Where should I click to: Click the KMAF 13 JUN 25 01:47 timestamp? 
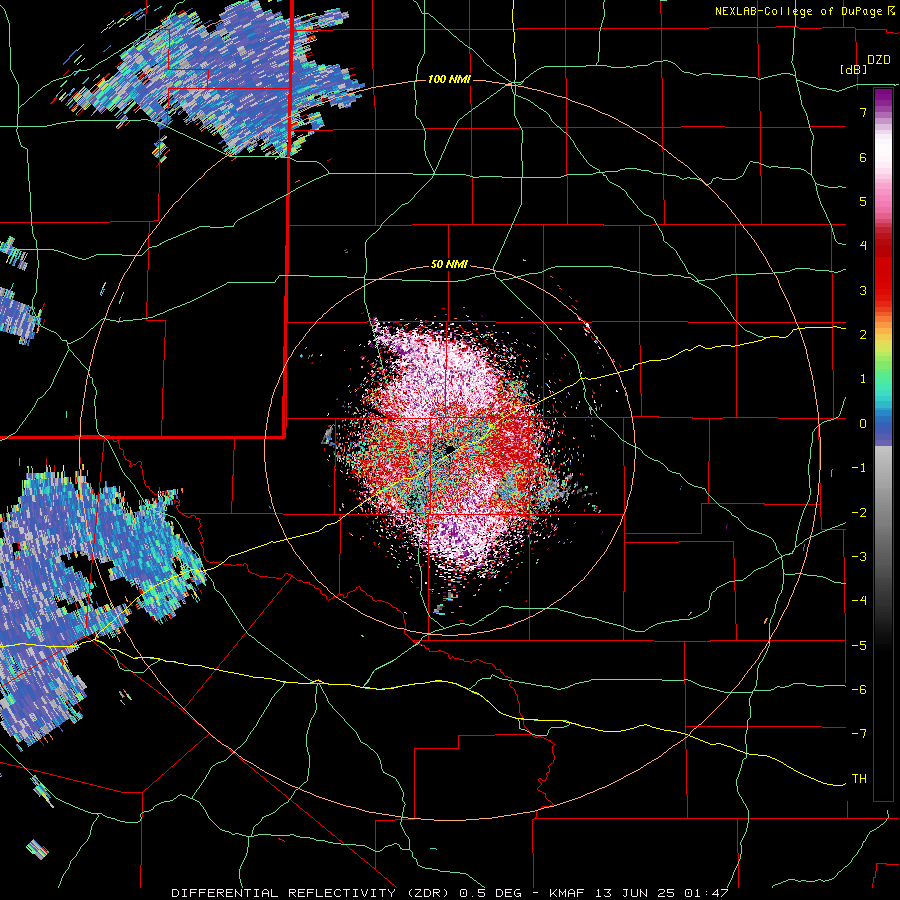pos(639,893)
